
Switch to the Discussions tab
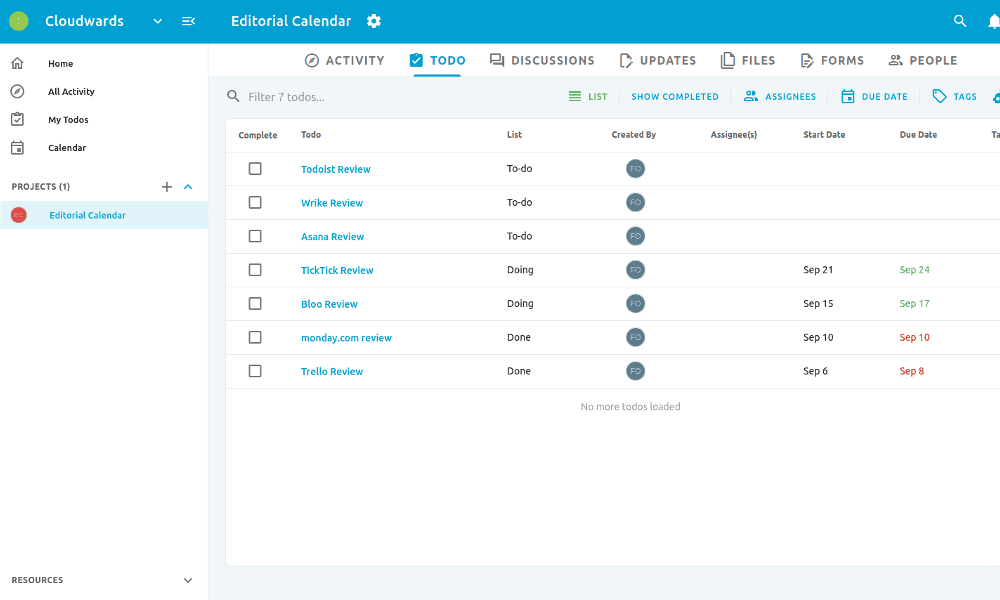pos(542,61)
